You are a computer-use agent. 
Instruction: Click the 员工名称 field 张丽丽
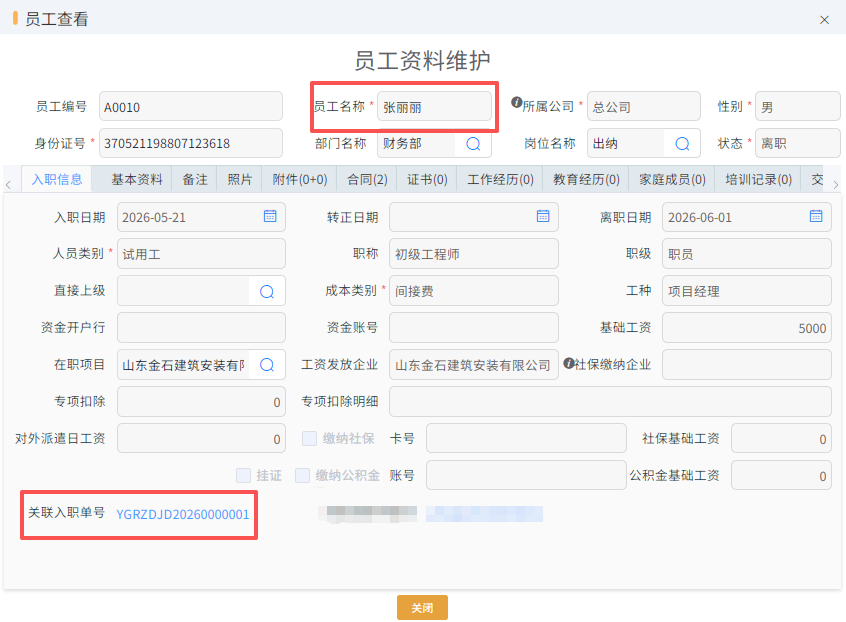pos(434,106)
